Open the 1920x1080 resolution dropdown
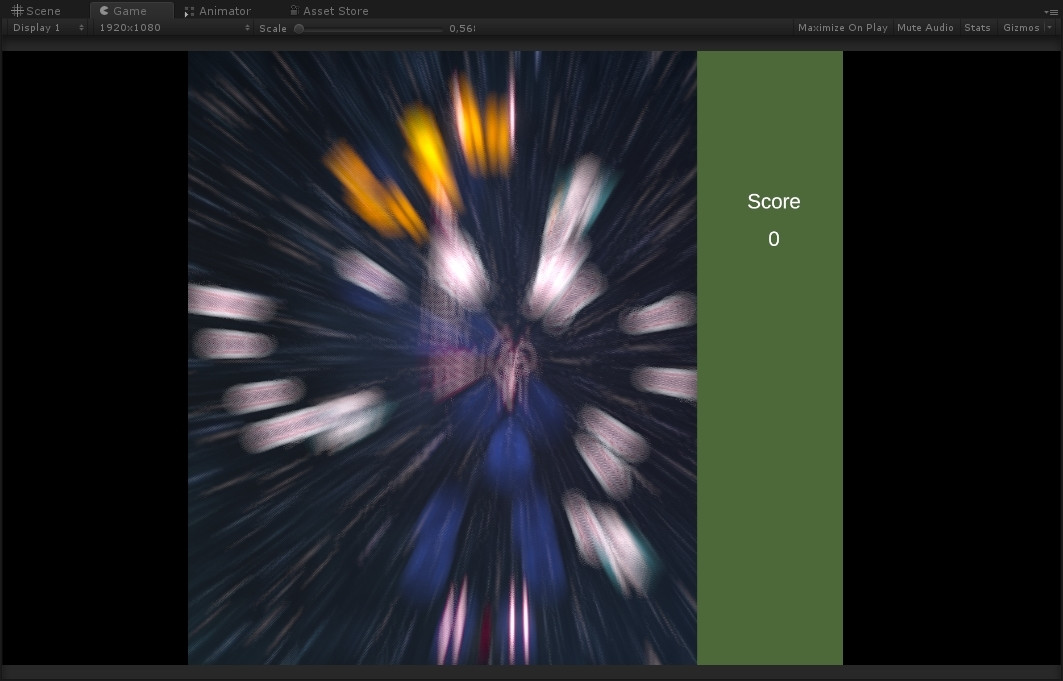Viewport: 1063px width, 681px height. point(174,28)
